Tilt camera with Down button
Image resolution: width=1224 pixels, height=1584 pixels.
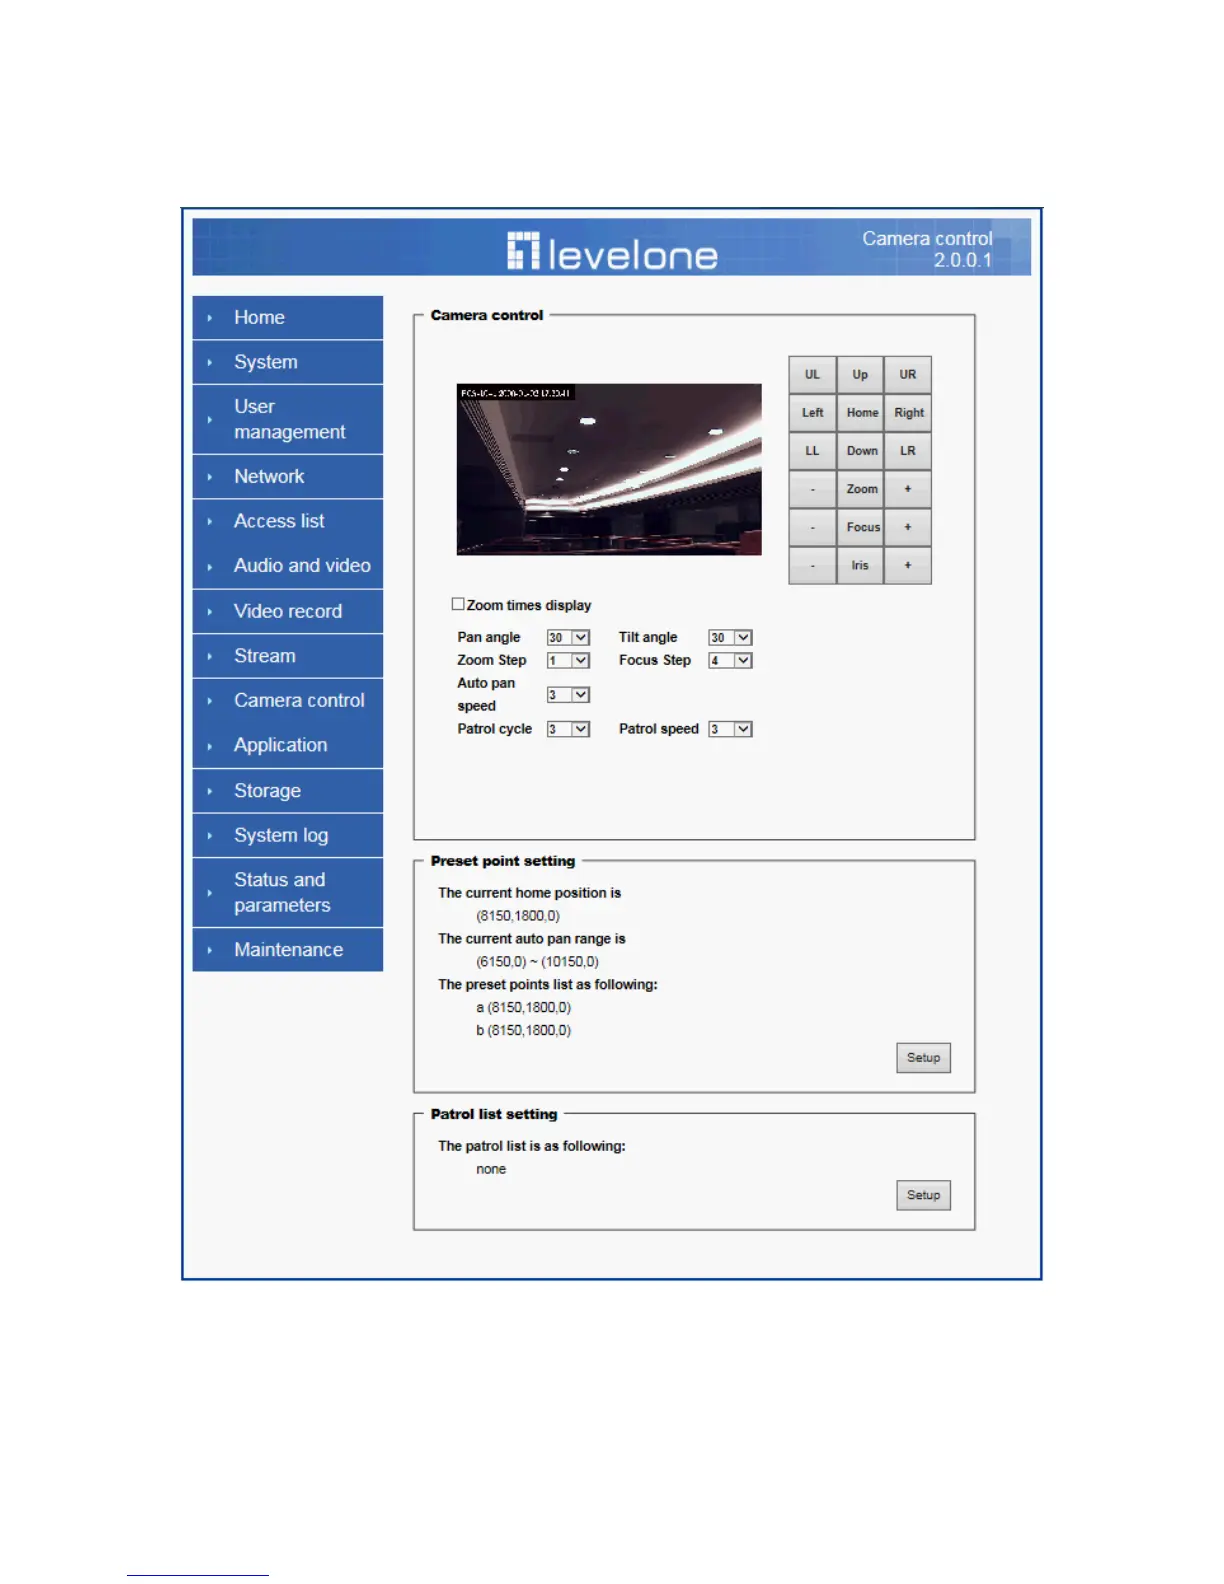click(860, 451)
